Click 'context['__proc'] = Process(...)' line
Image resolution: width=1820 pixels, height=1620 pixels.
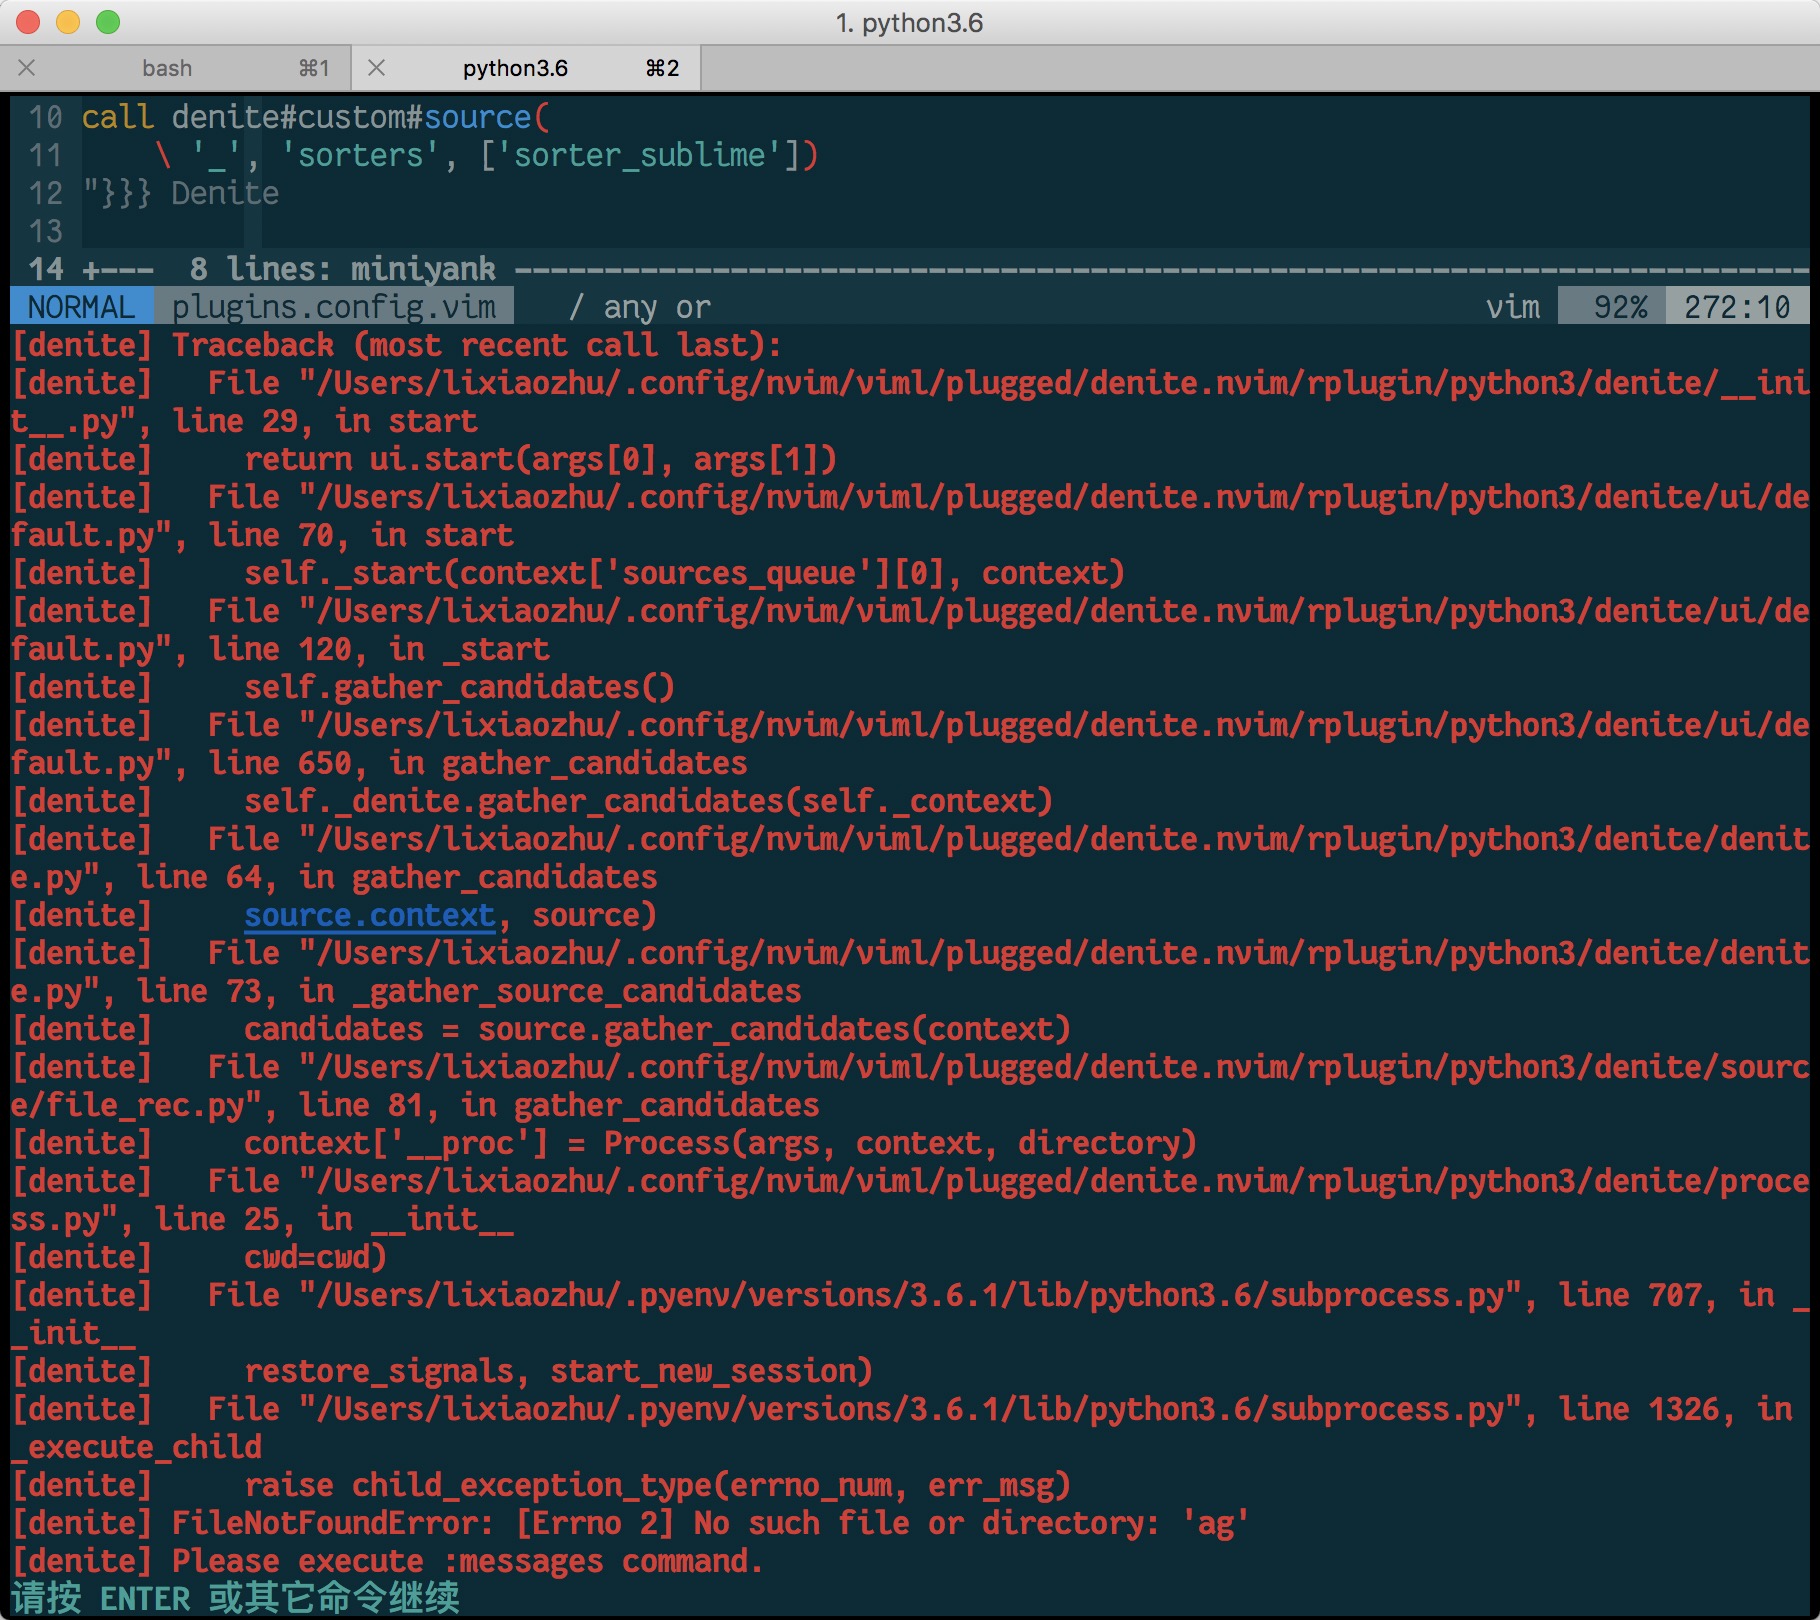(x=721, y=1144)
